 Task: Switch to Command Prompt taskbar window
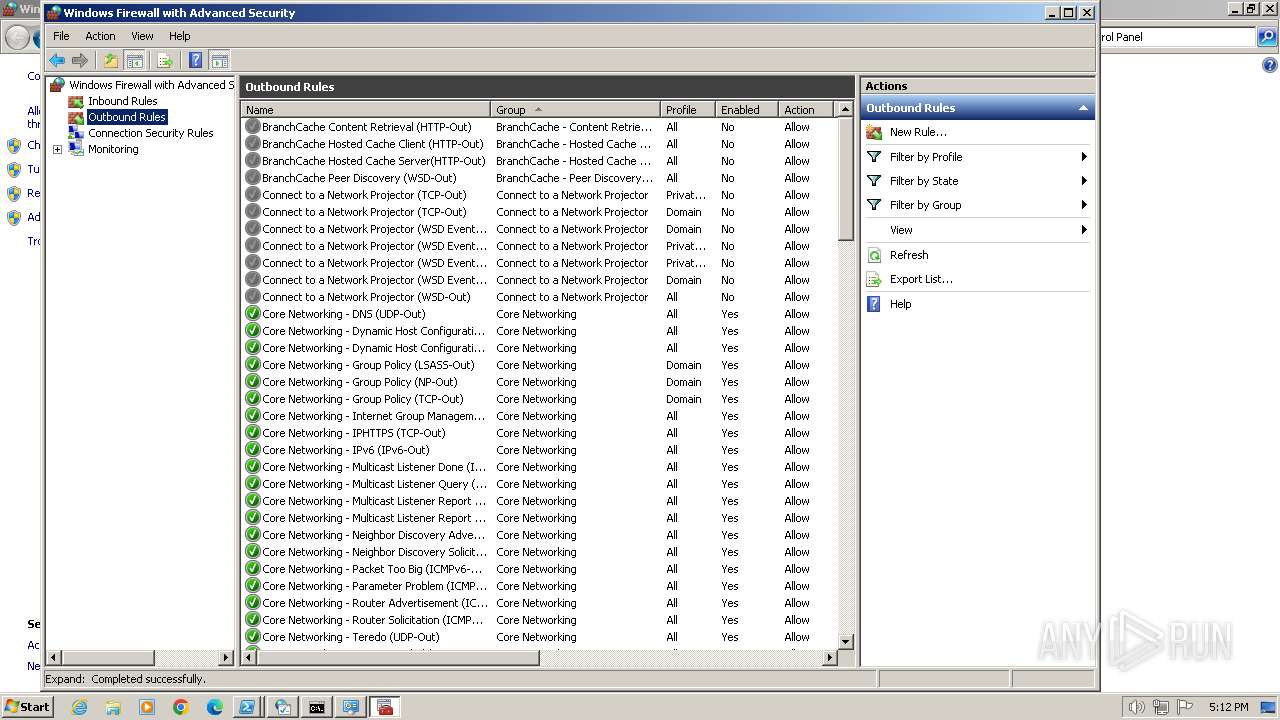pyautogui.click(x=316, y=707)
